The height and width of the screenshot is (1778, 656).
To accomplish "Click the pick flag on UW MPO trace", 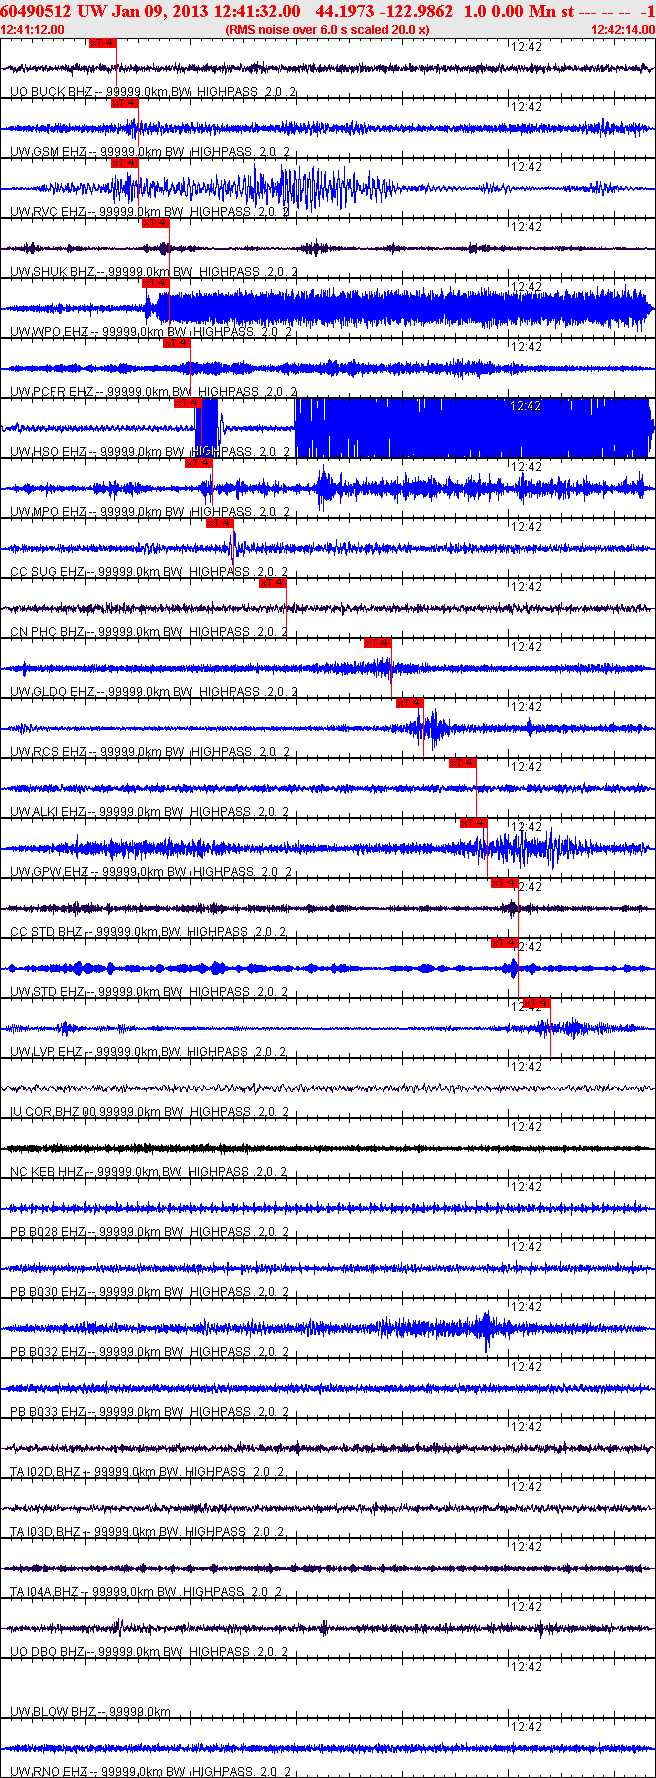I will (199, 463).
